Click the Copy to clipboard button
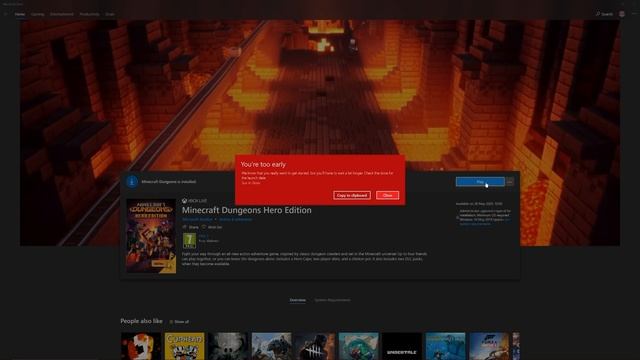640x360 pixels. coord(352,195)
